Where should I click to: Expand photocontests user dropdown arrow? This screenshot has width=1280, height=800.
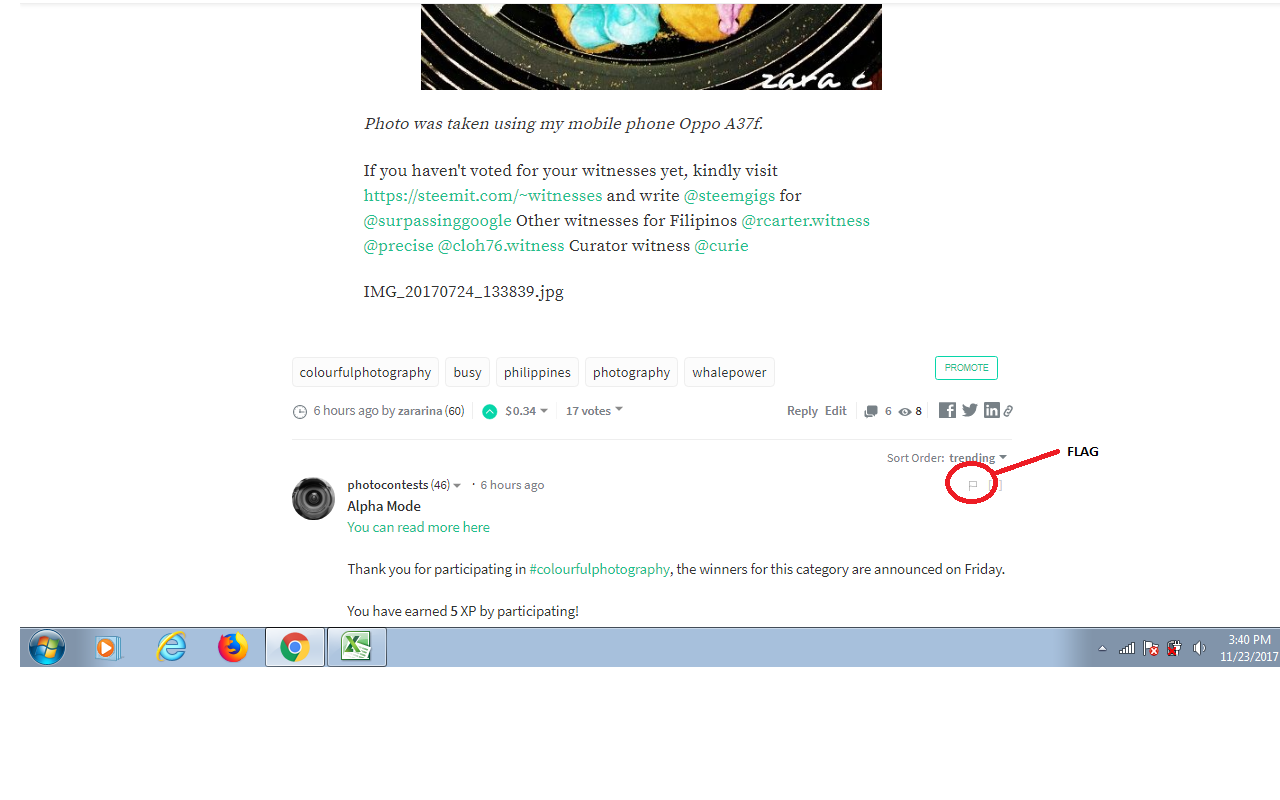[x=457, y=486]
